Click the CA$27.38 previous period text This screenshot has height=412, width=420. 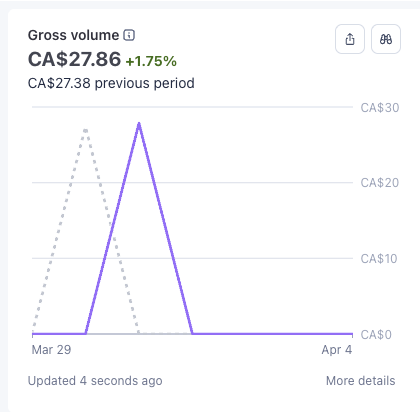pos(111,83)
